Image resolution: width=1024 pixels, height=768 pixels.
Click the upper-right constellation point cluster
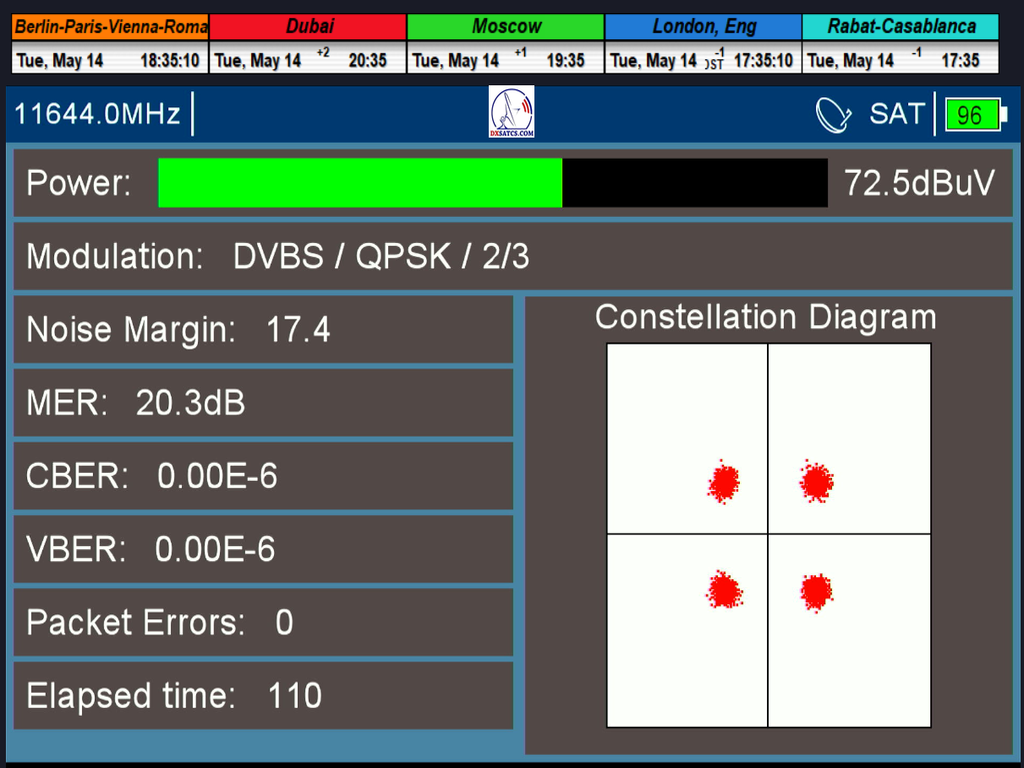(x=816, y=482)
